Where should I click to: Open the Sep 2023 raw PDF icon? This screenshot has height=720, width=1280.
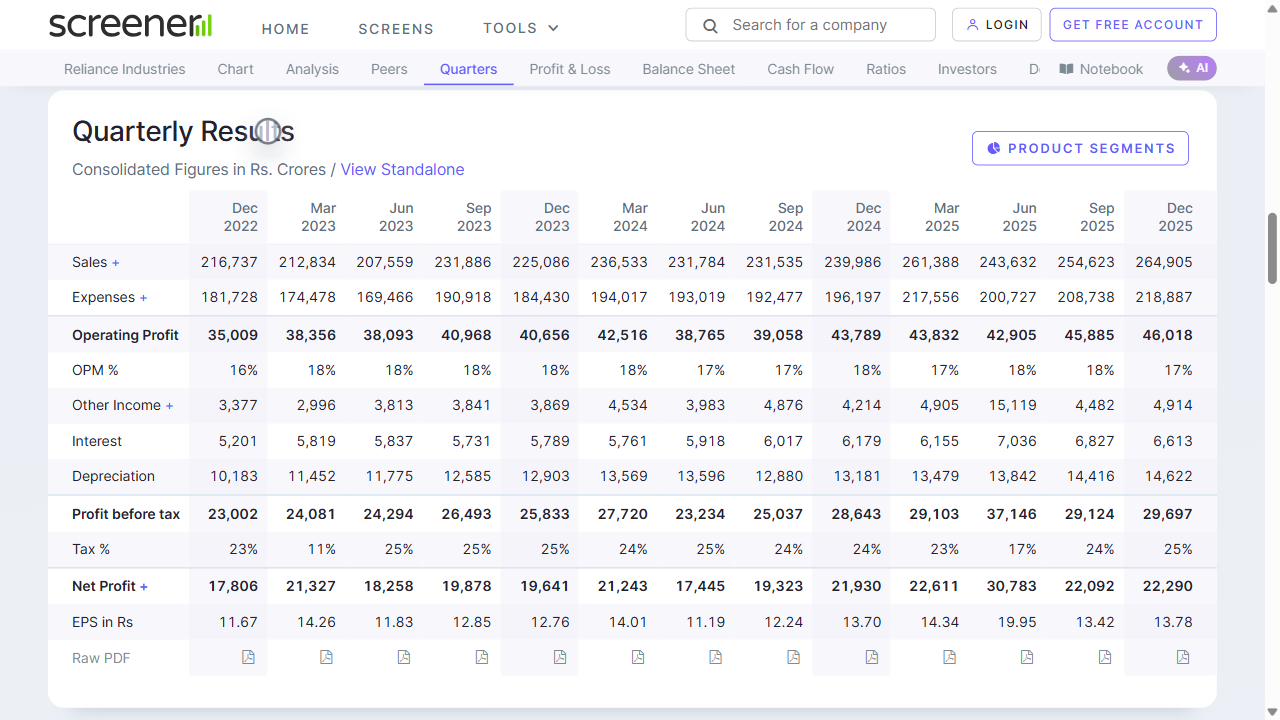click(x=481, y=657)
